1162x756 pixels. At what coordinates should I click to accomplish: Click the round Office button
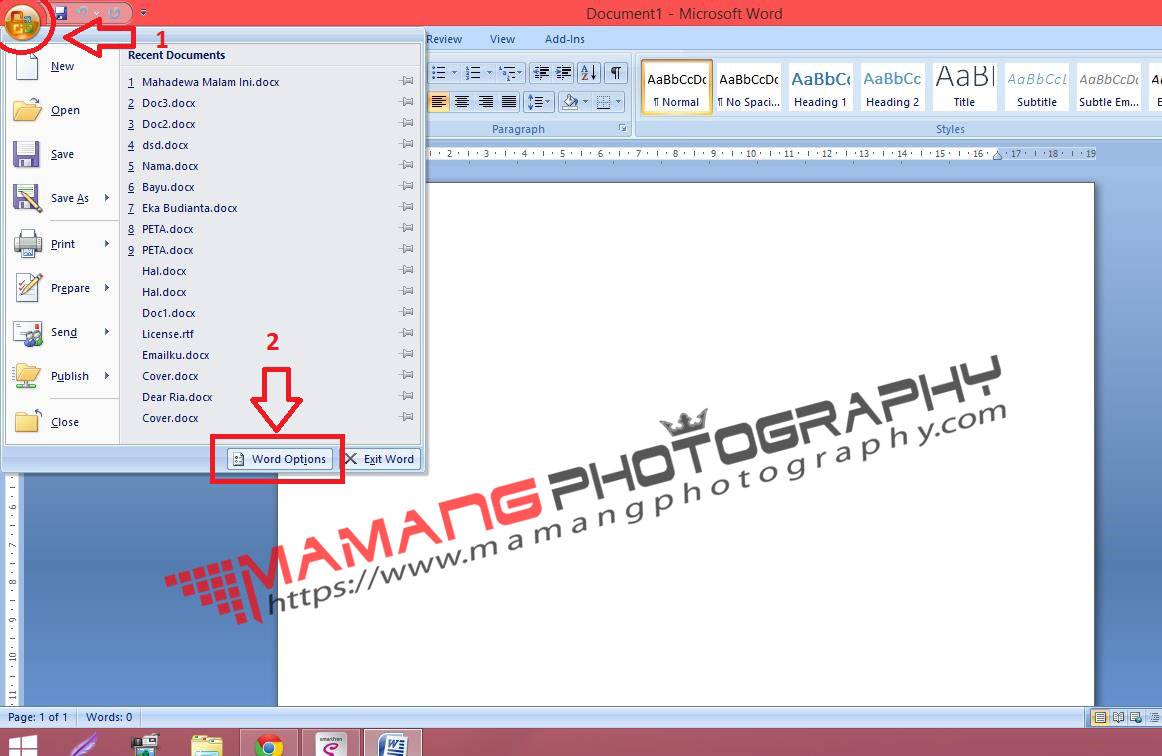pyautogui.click(x=22, y=22)
